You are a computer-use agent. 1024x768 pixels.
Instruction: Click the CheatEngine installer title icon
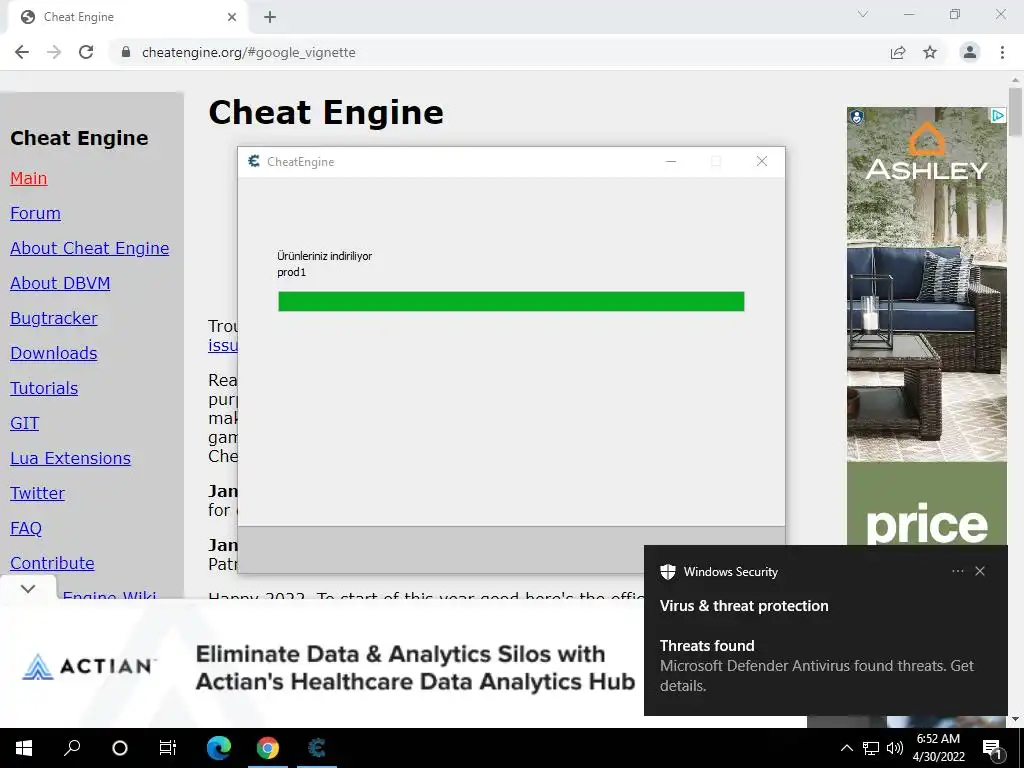[254, 161]
